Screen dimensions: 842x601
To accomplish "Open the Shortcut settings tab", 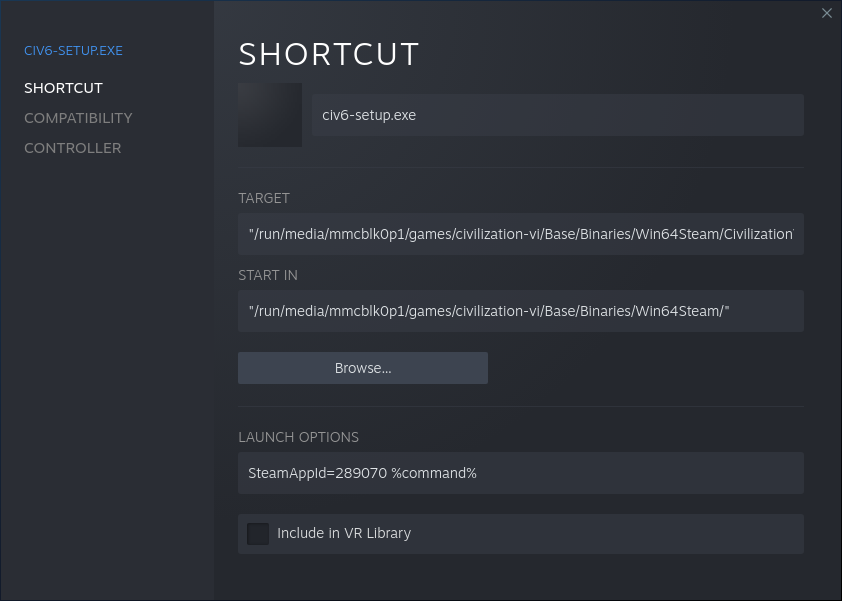I will (x=63, y=88).
